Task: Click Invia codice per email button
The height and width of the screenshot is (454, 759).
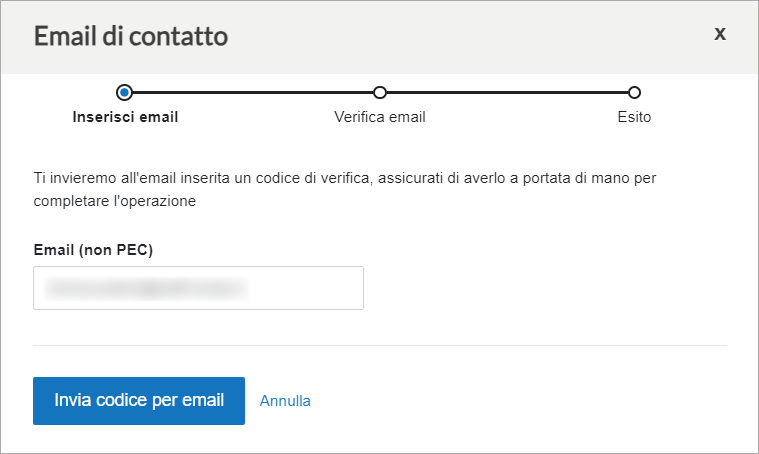Action: click(139, 401)
